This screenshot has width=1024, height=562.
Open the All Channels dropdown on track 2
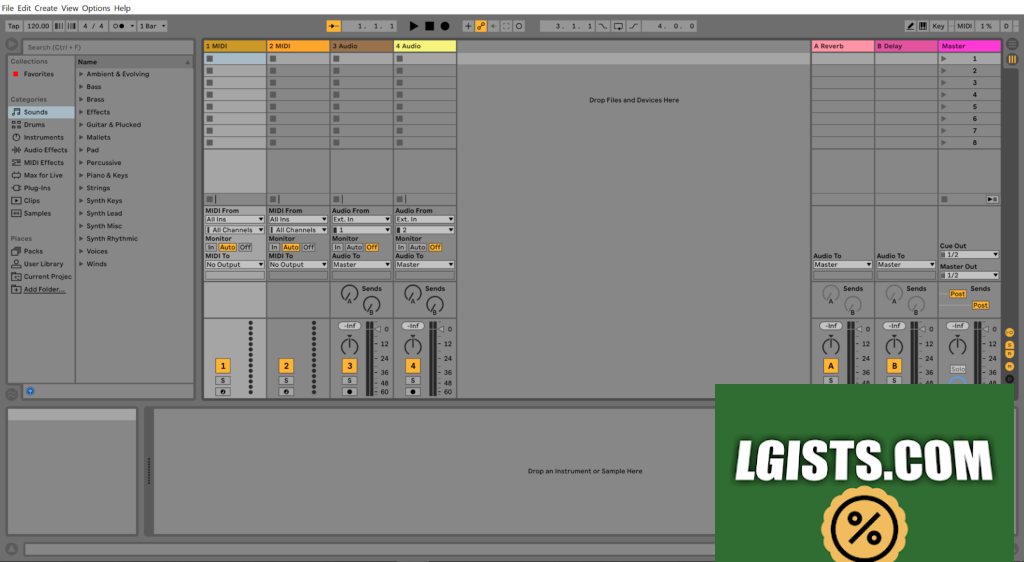(x=298, y=230)
